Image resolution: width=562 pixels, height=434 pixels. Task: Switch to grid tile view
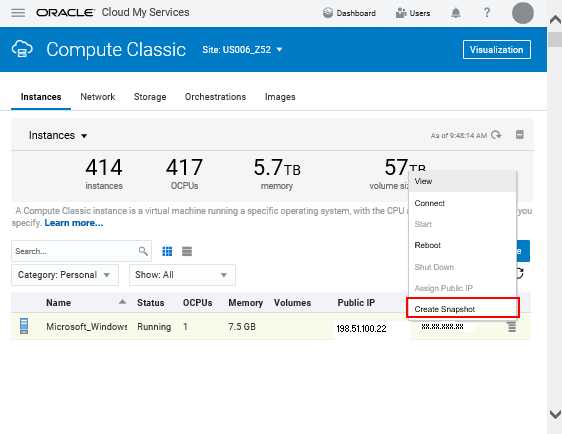click(167, 252)
